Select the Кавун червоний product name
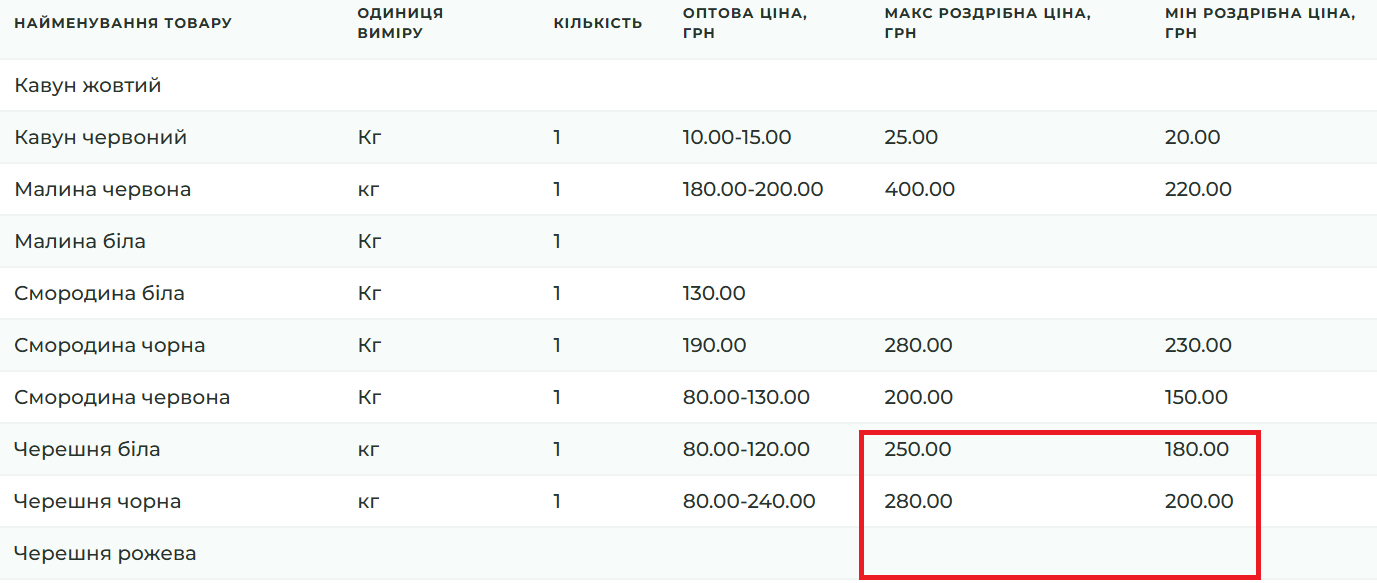 pos(100,137)
